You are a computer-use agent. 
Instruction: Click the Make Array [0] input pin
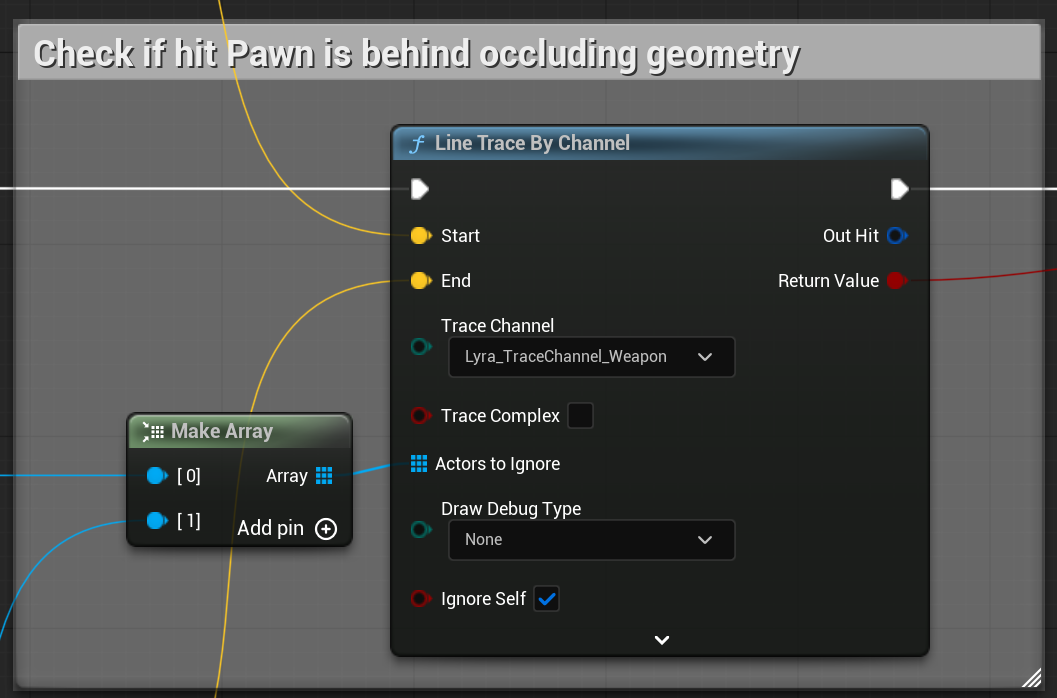point(156,475)
